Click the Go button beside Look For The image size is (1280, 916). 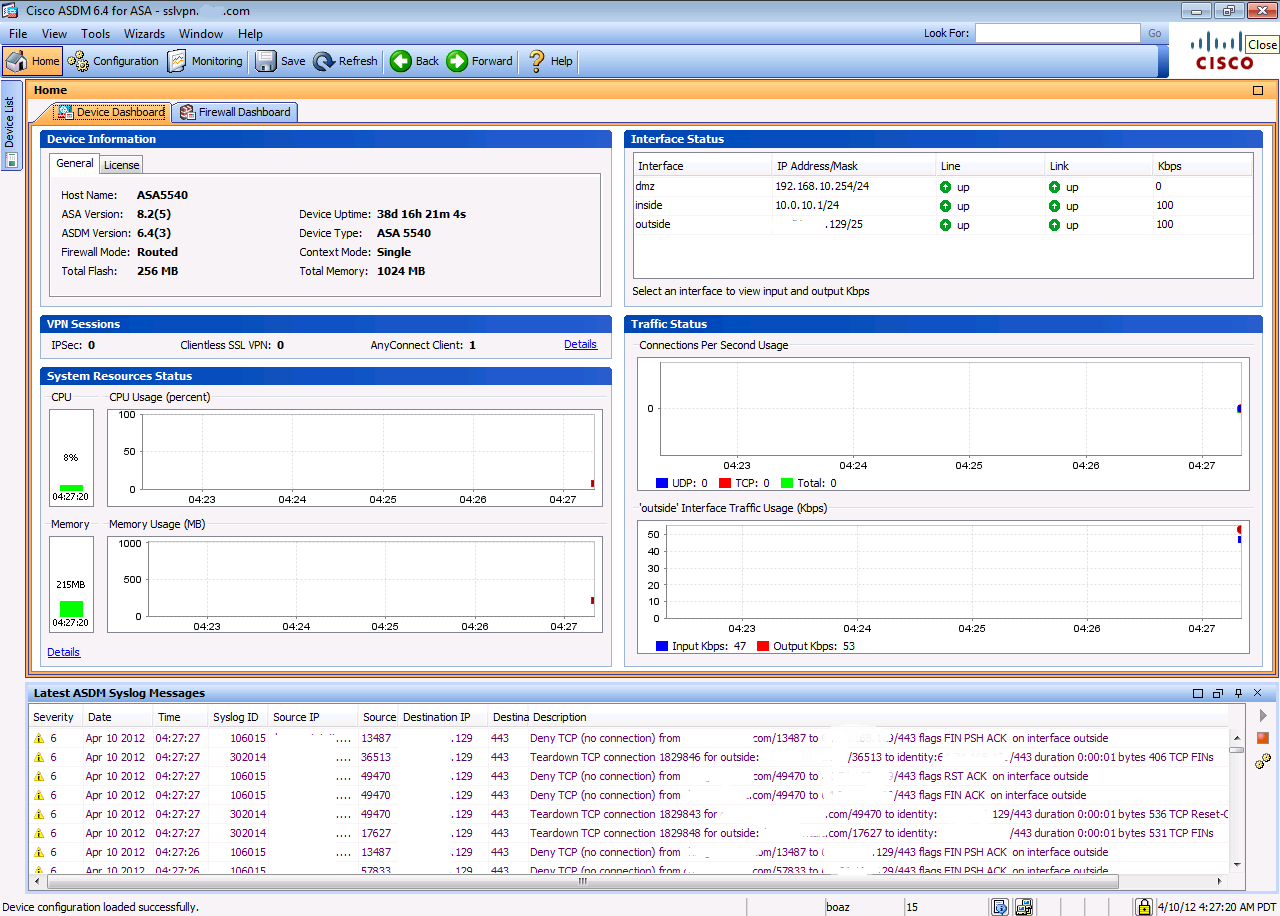pos(1154,33)
